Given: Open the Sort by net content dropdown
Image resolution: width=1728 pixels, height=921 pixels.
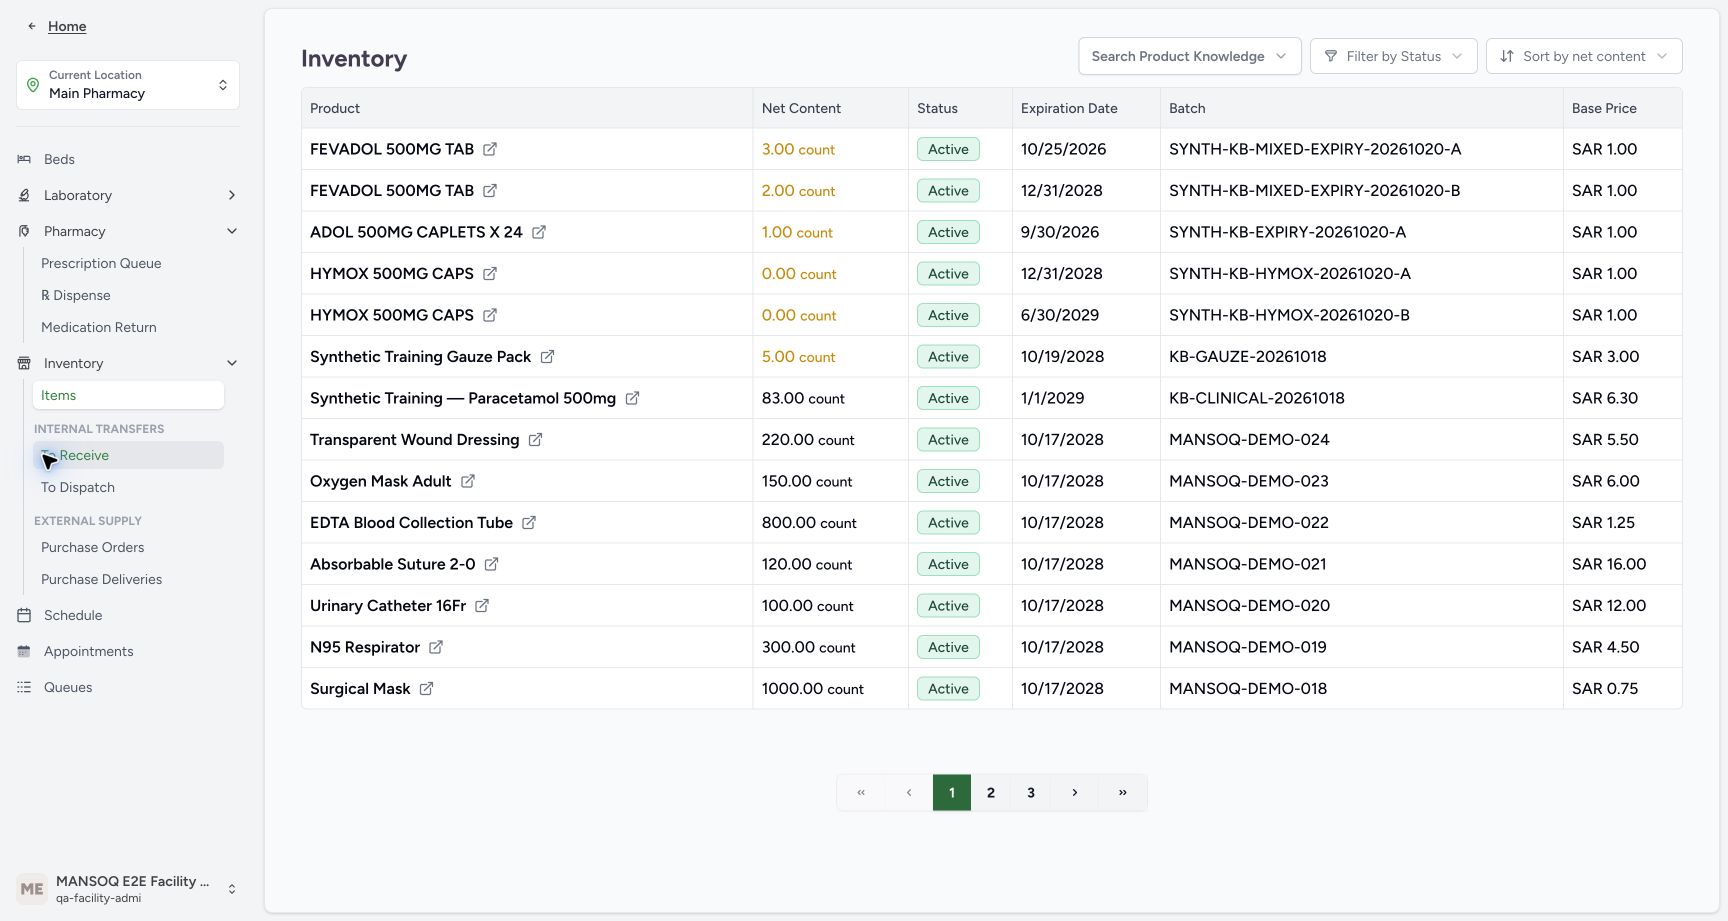Looking at the screenshot, I should 1584,56.
